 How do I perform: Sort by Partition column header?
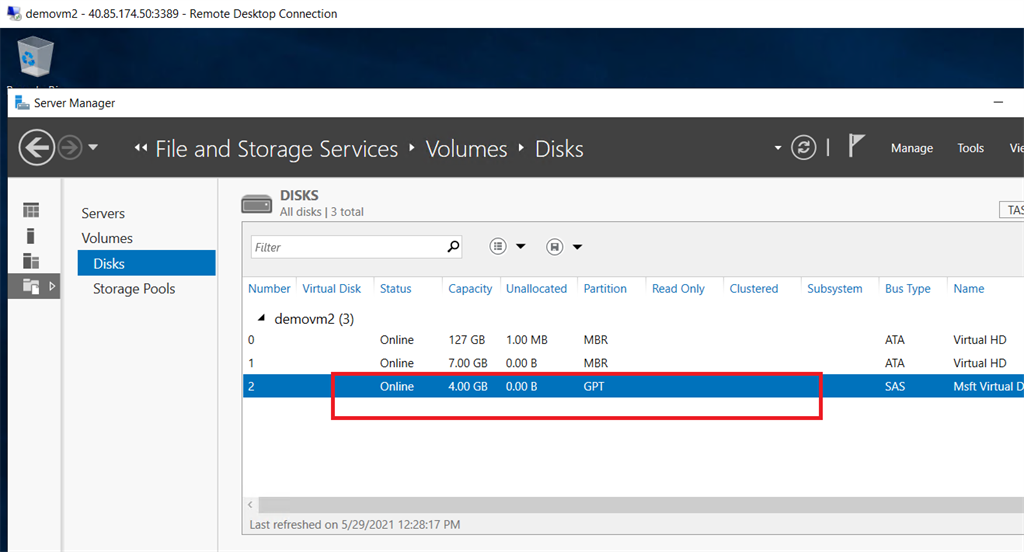(x=605, y=288)
